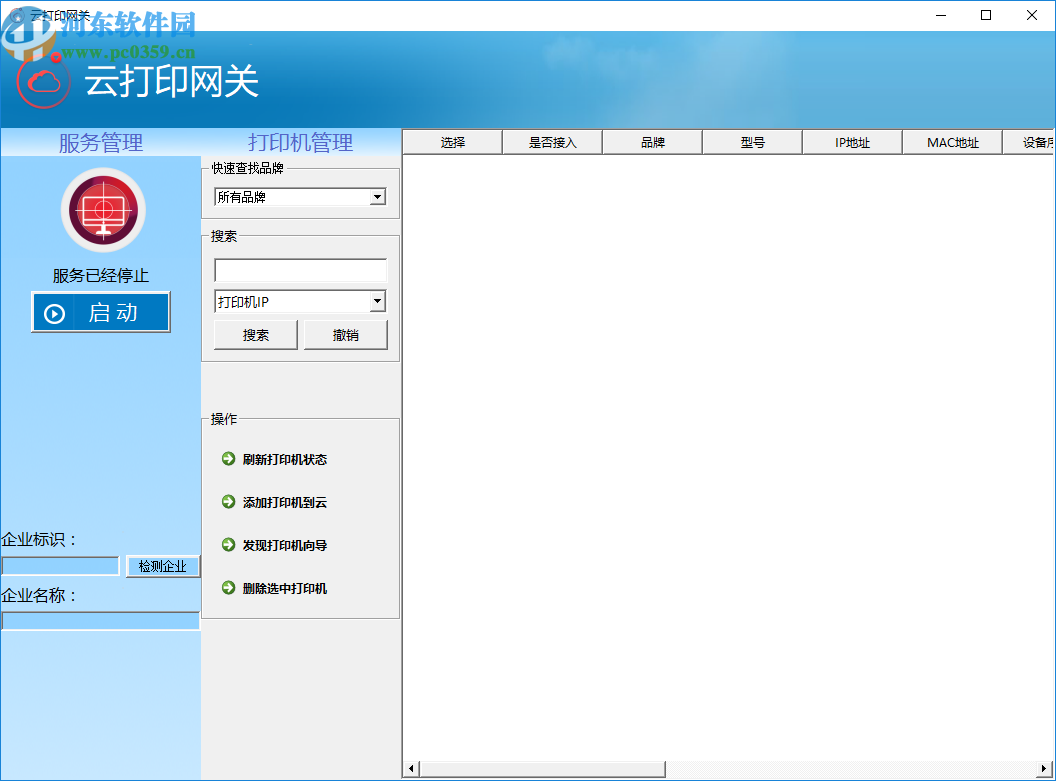Click the red target service status icon
This screenshot has width=1056, height=781.
(x=102, y=210)
